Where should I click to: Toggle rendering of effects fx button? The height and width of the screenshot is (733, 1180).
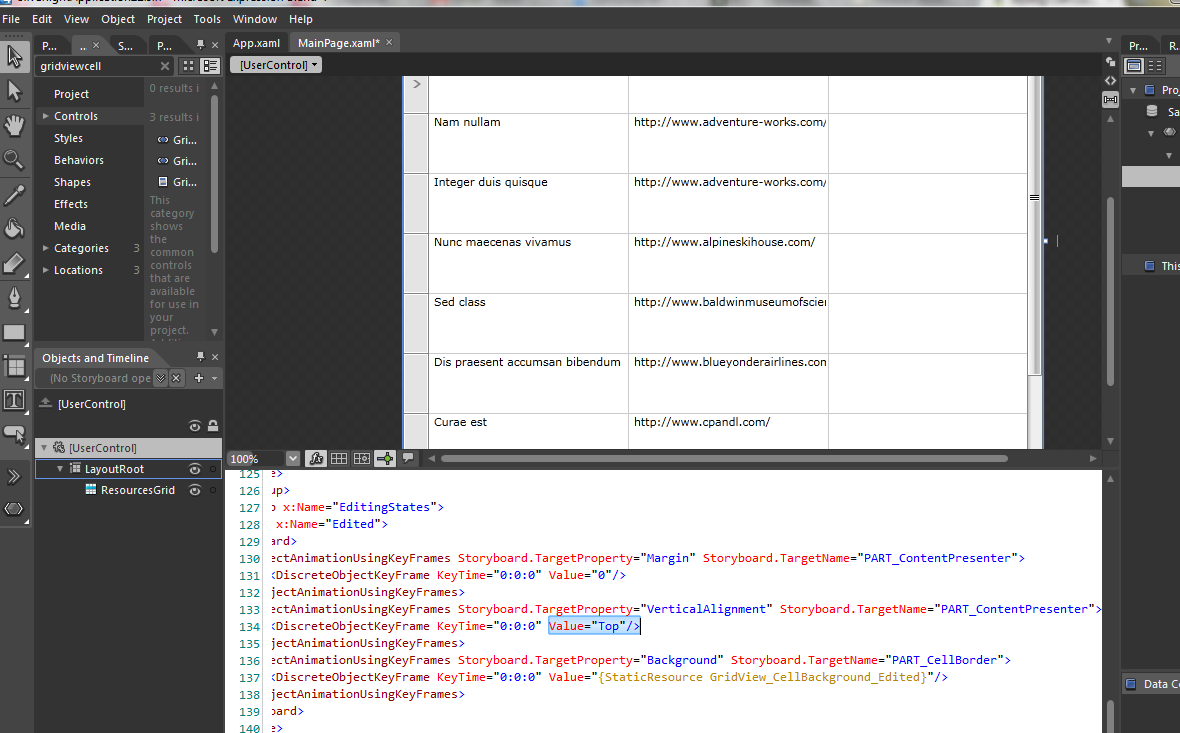click(x=316, y=458)
